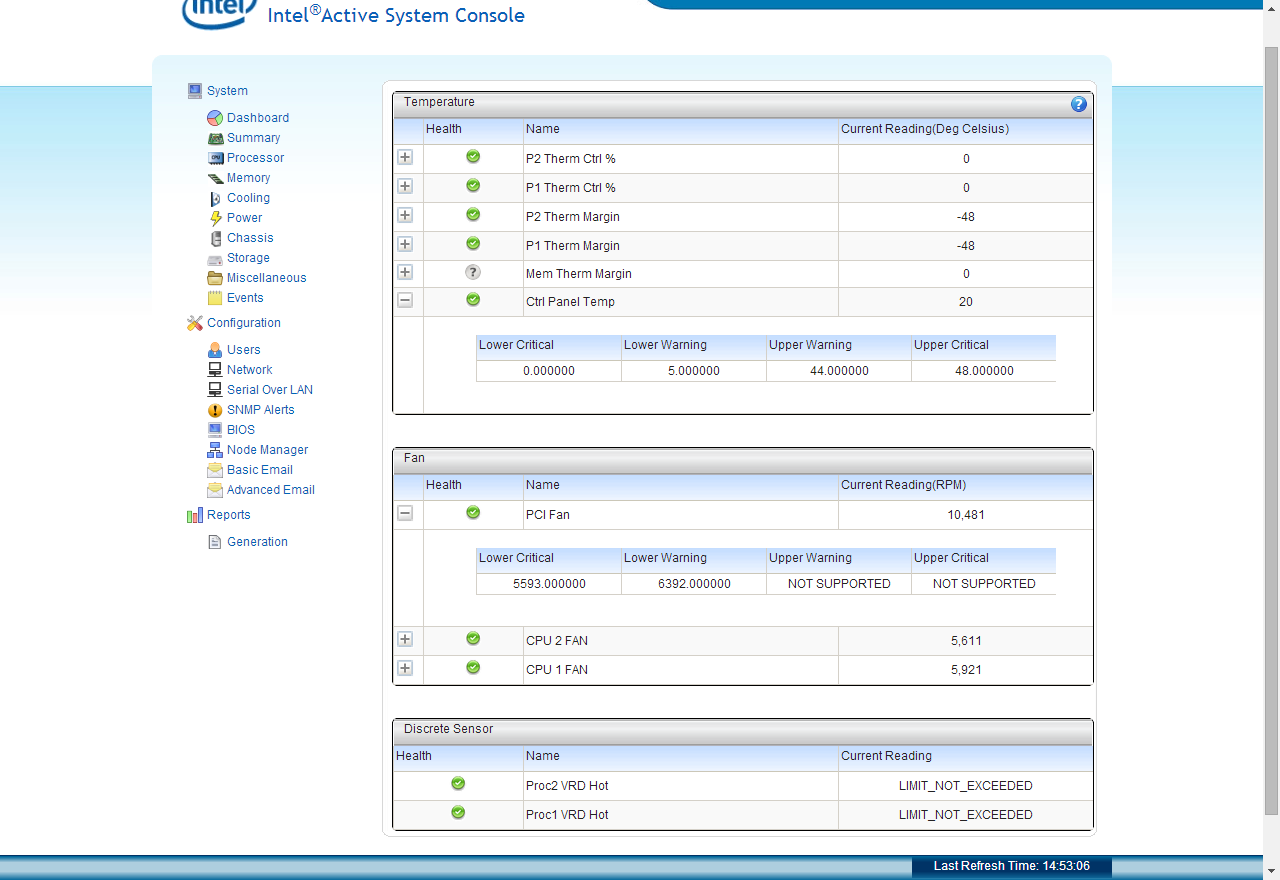The height and width of the screenshot is (880, 1280).
Task: Click the Summary motherboard icon
Action: point(215,138)
